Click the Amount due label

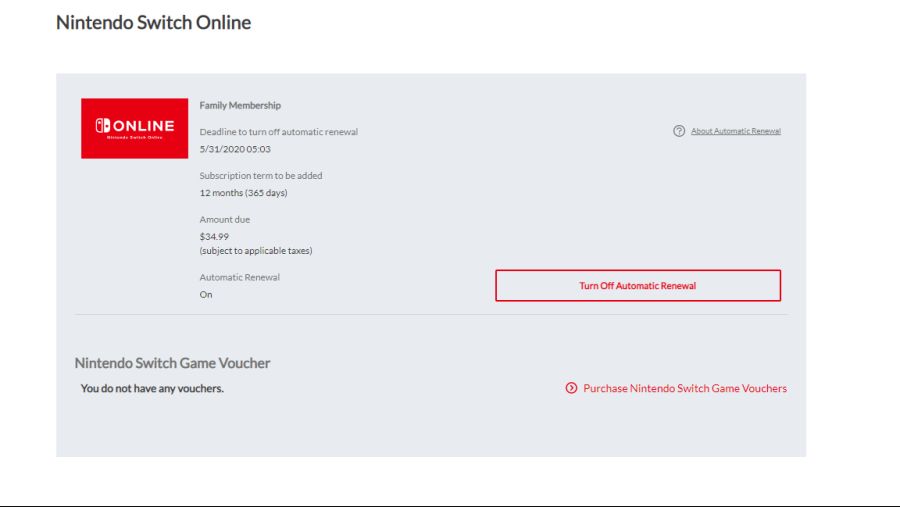tap(224, 219)
